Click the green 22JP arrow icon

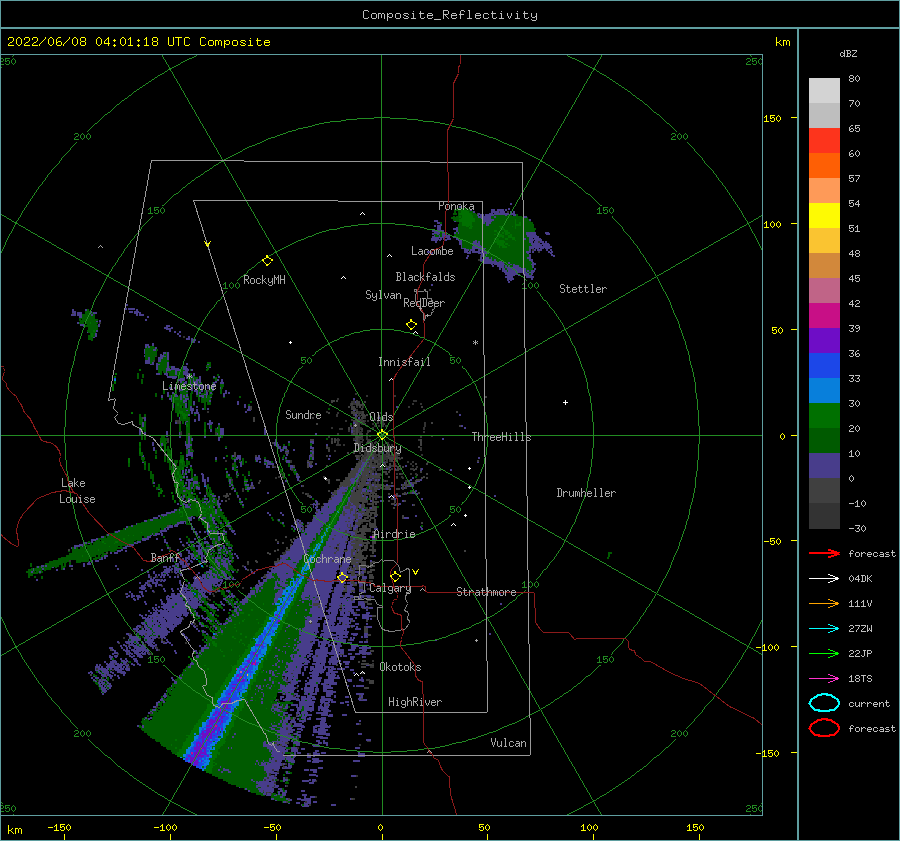click(824, 653)
